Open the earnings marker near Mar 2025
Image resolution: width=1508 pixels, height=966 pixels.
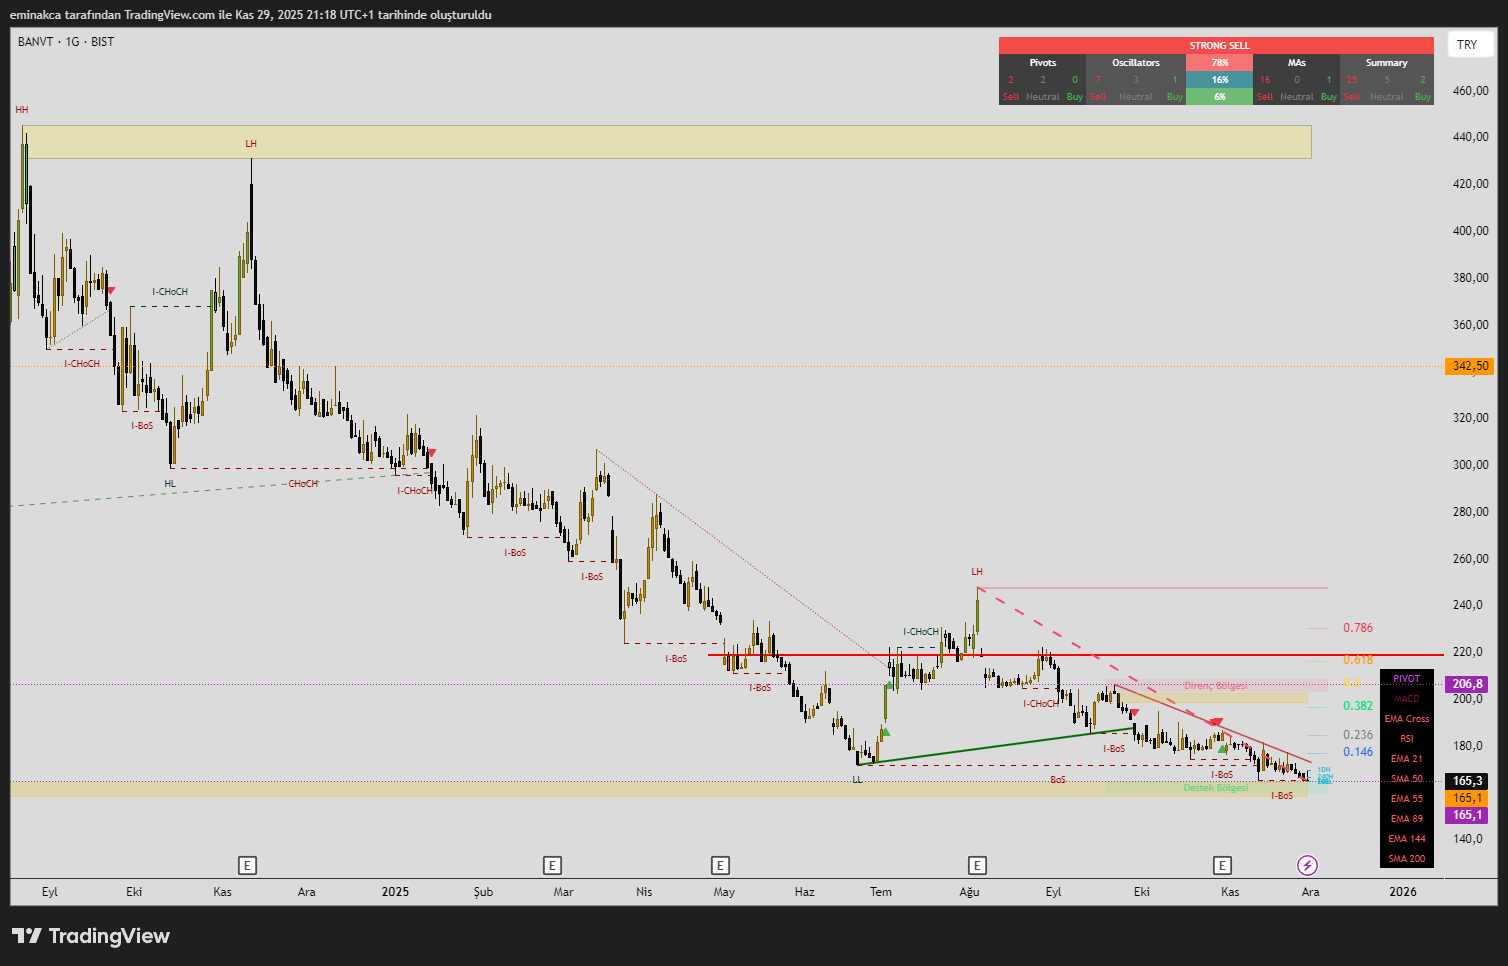(552, 865)
